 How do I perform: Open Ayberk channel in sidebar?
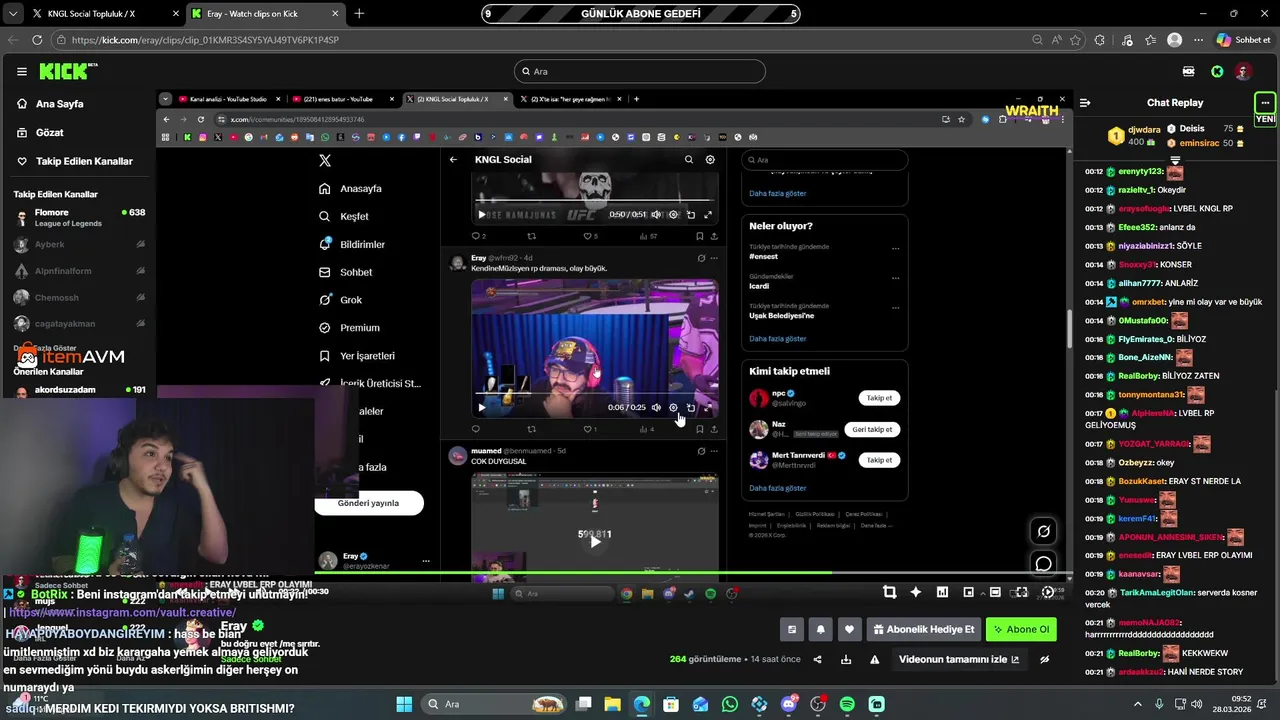tap(78, 244)
